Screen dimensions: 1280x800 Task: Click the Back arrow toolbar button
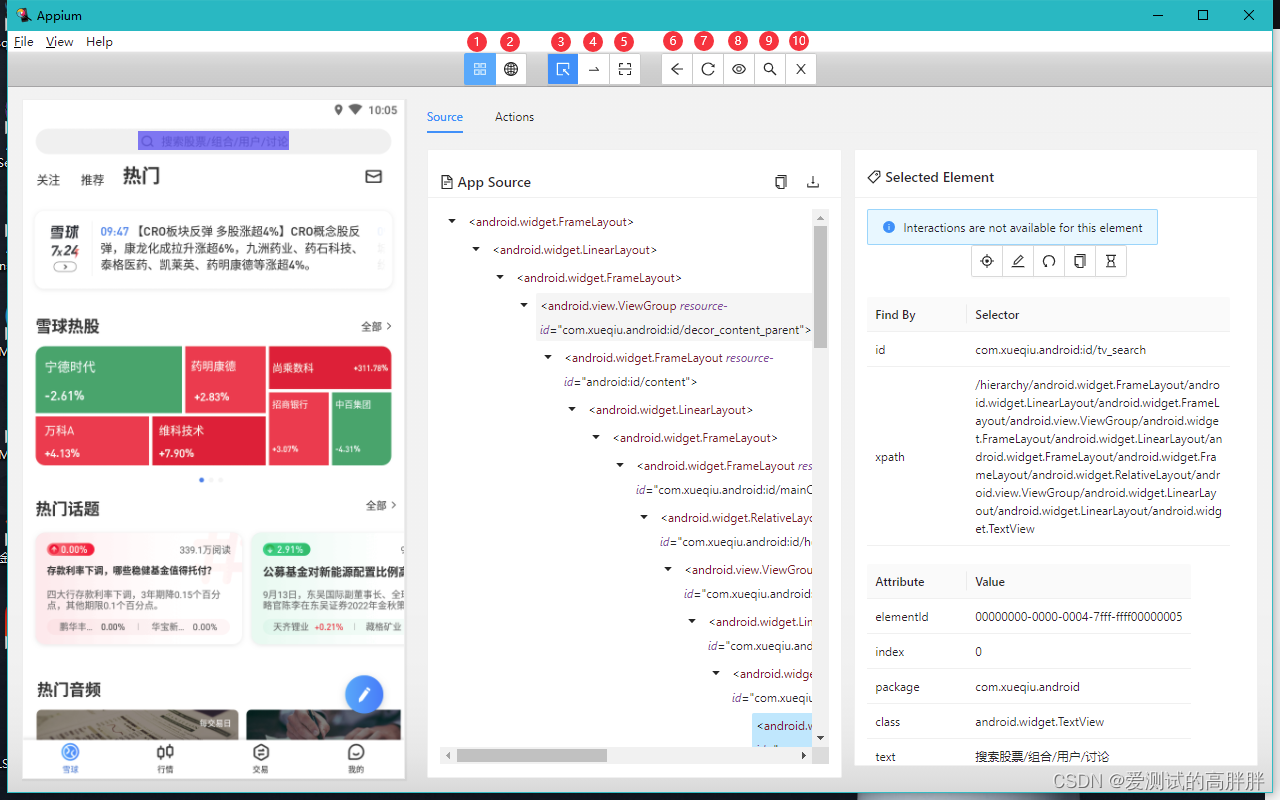coord(677,69)
